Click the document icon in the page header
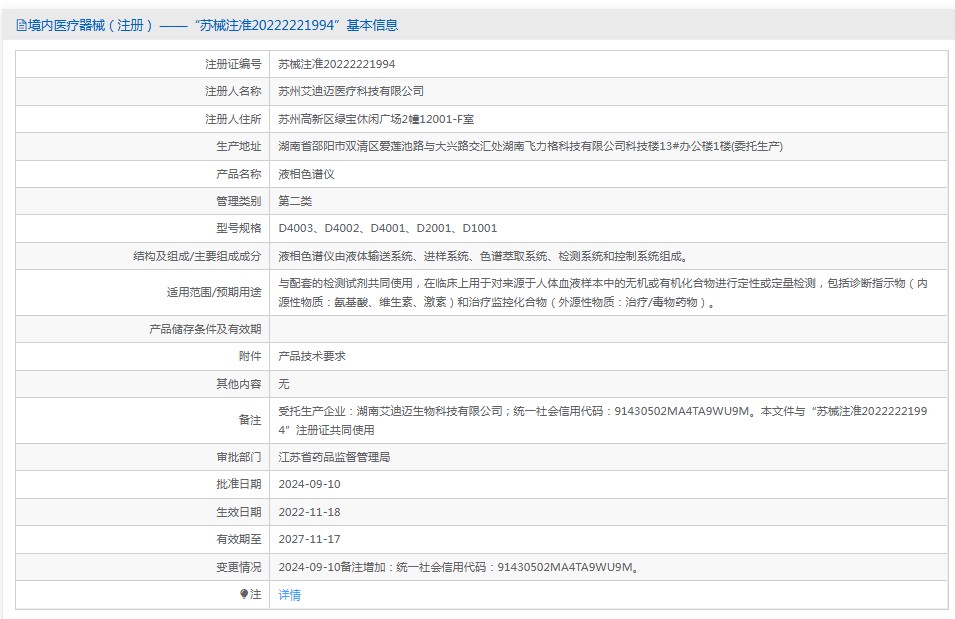Image resolution: width=955 pixels, height=619 pixels. (21, 25)
